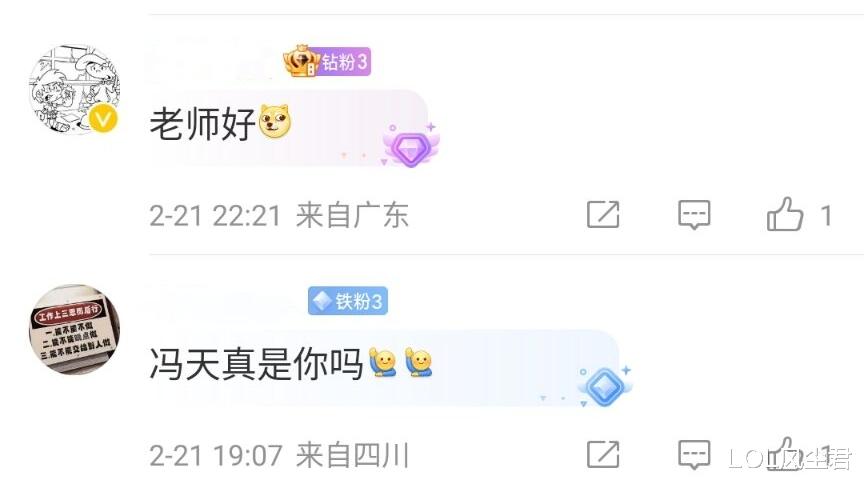Select the 老师好 comment text
Screen dimensions: 864x486
coord(202,124)
